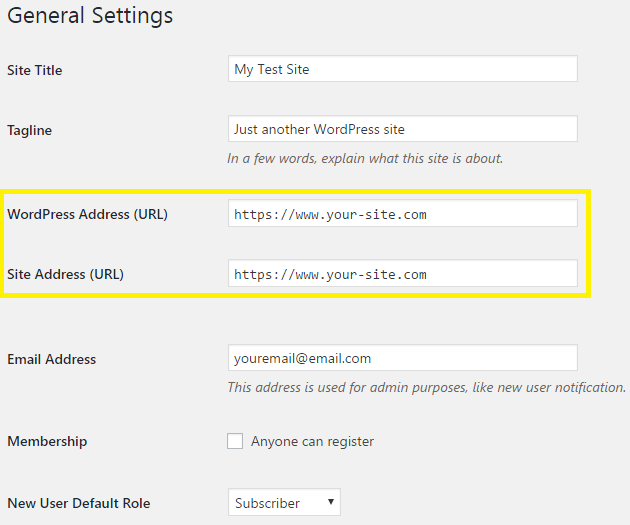
Task: Click the Tagline label text
Action: click(x=30, y=130)
